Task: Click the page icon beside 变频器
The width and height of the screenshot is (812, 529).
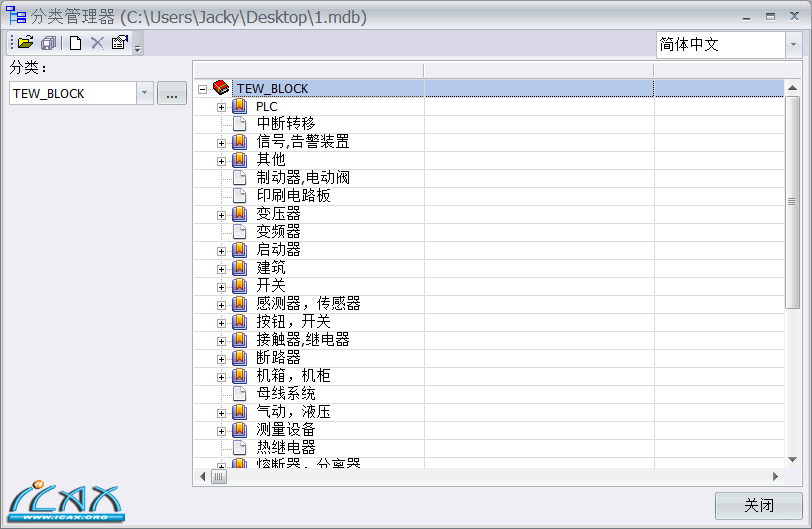Action: 239,231
